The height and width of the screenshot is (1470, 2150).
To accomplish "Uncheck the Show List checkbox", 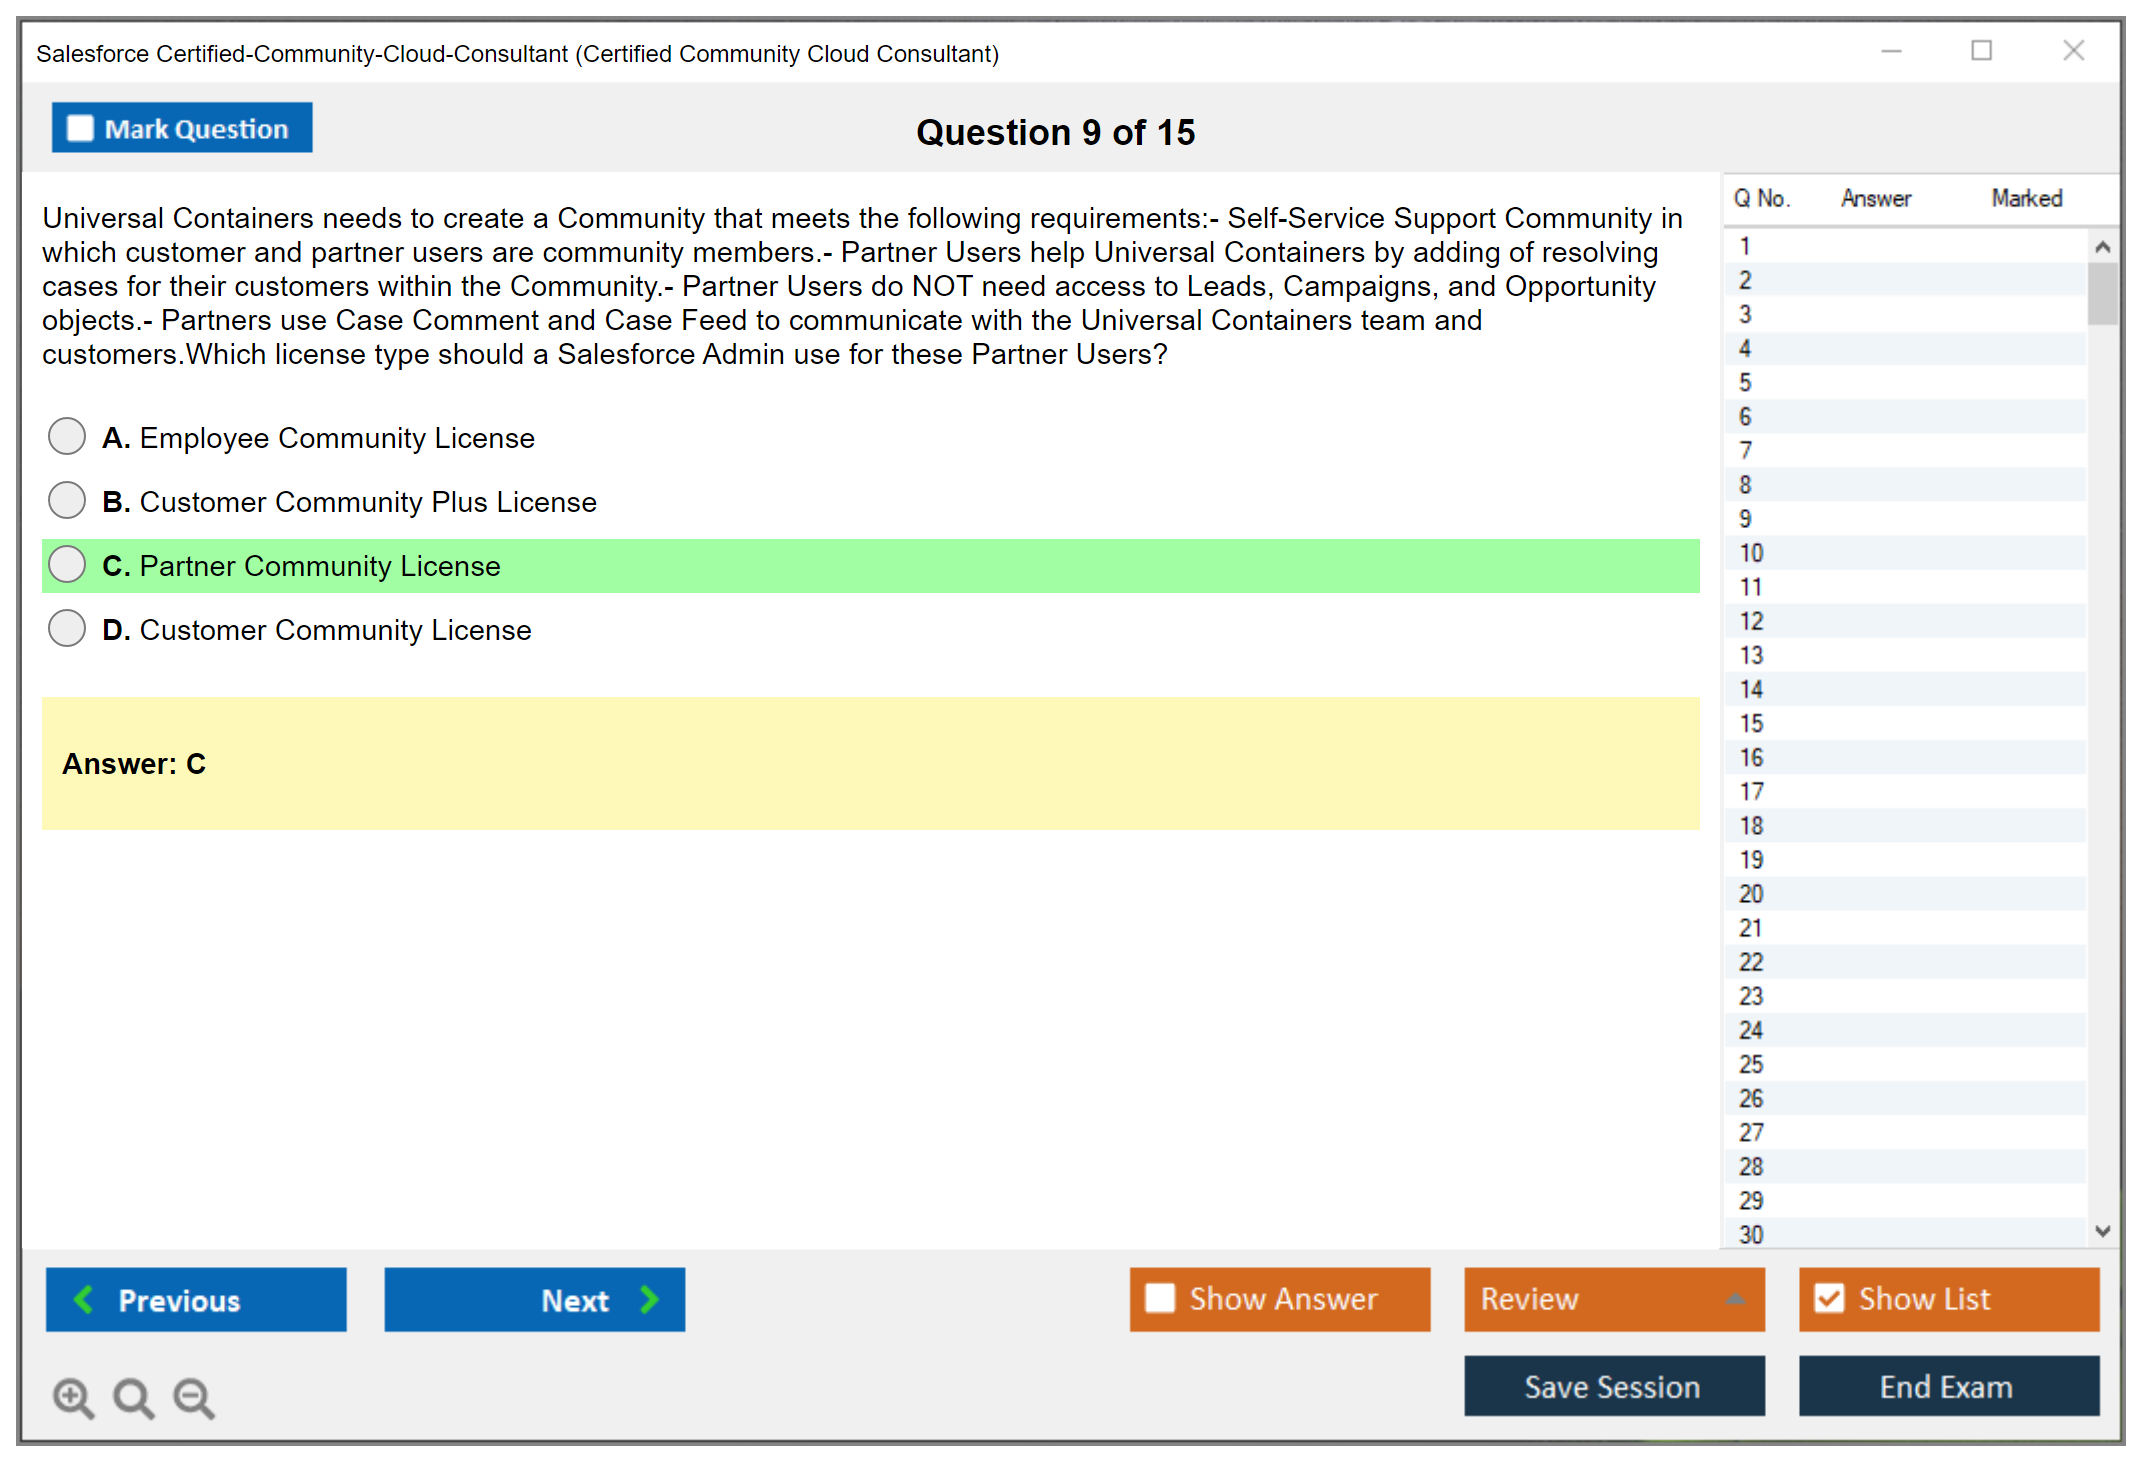I will 1829,1298.
